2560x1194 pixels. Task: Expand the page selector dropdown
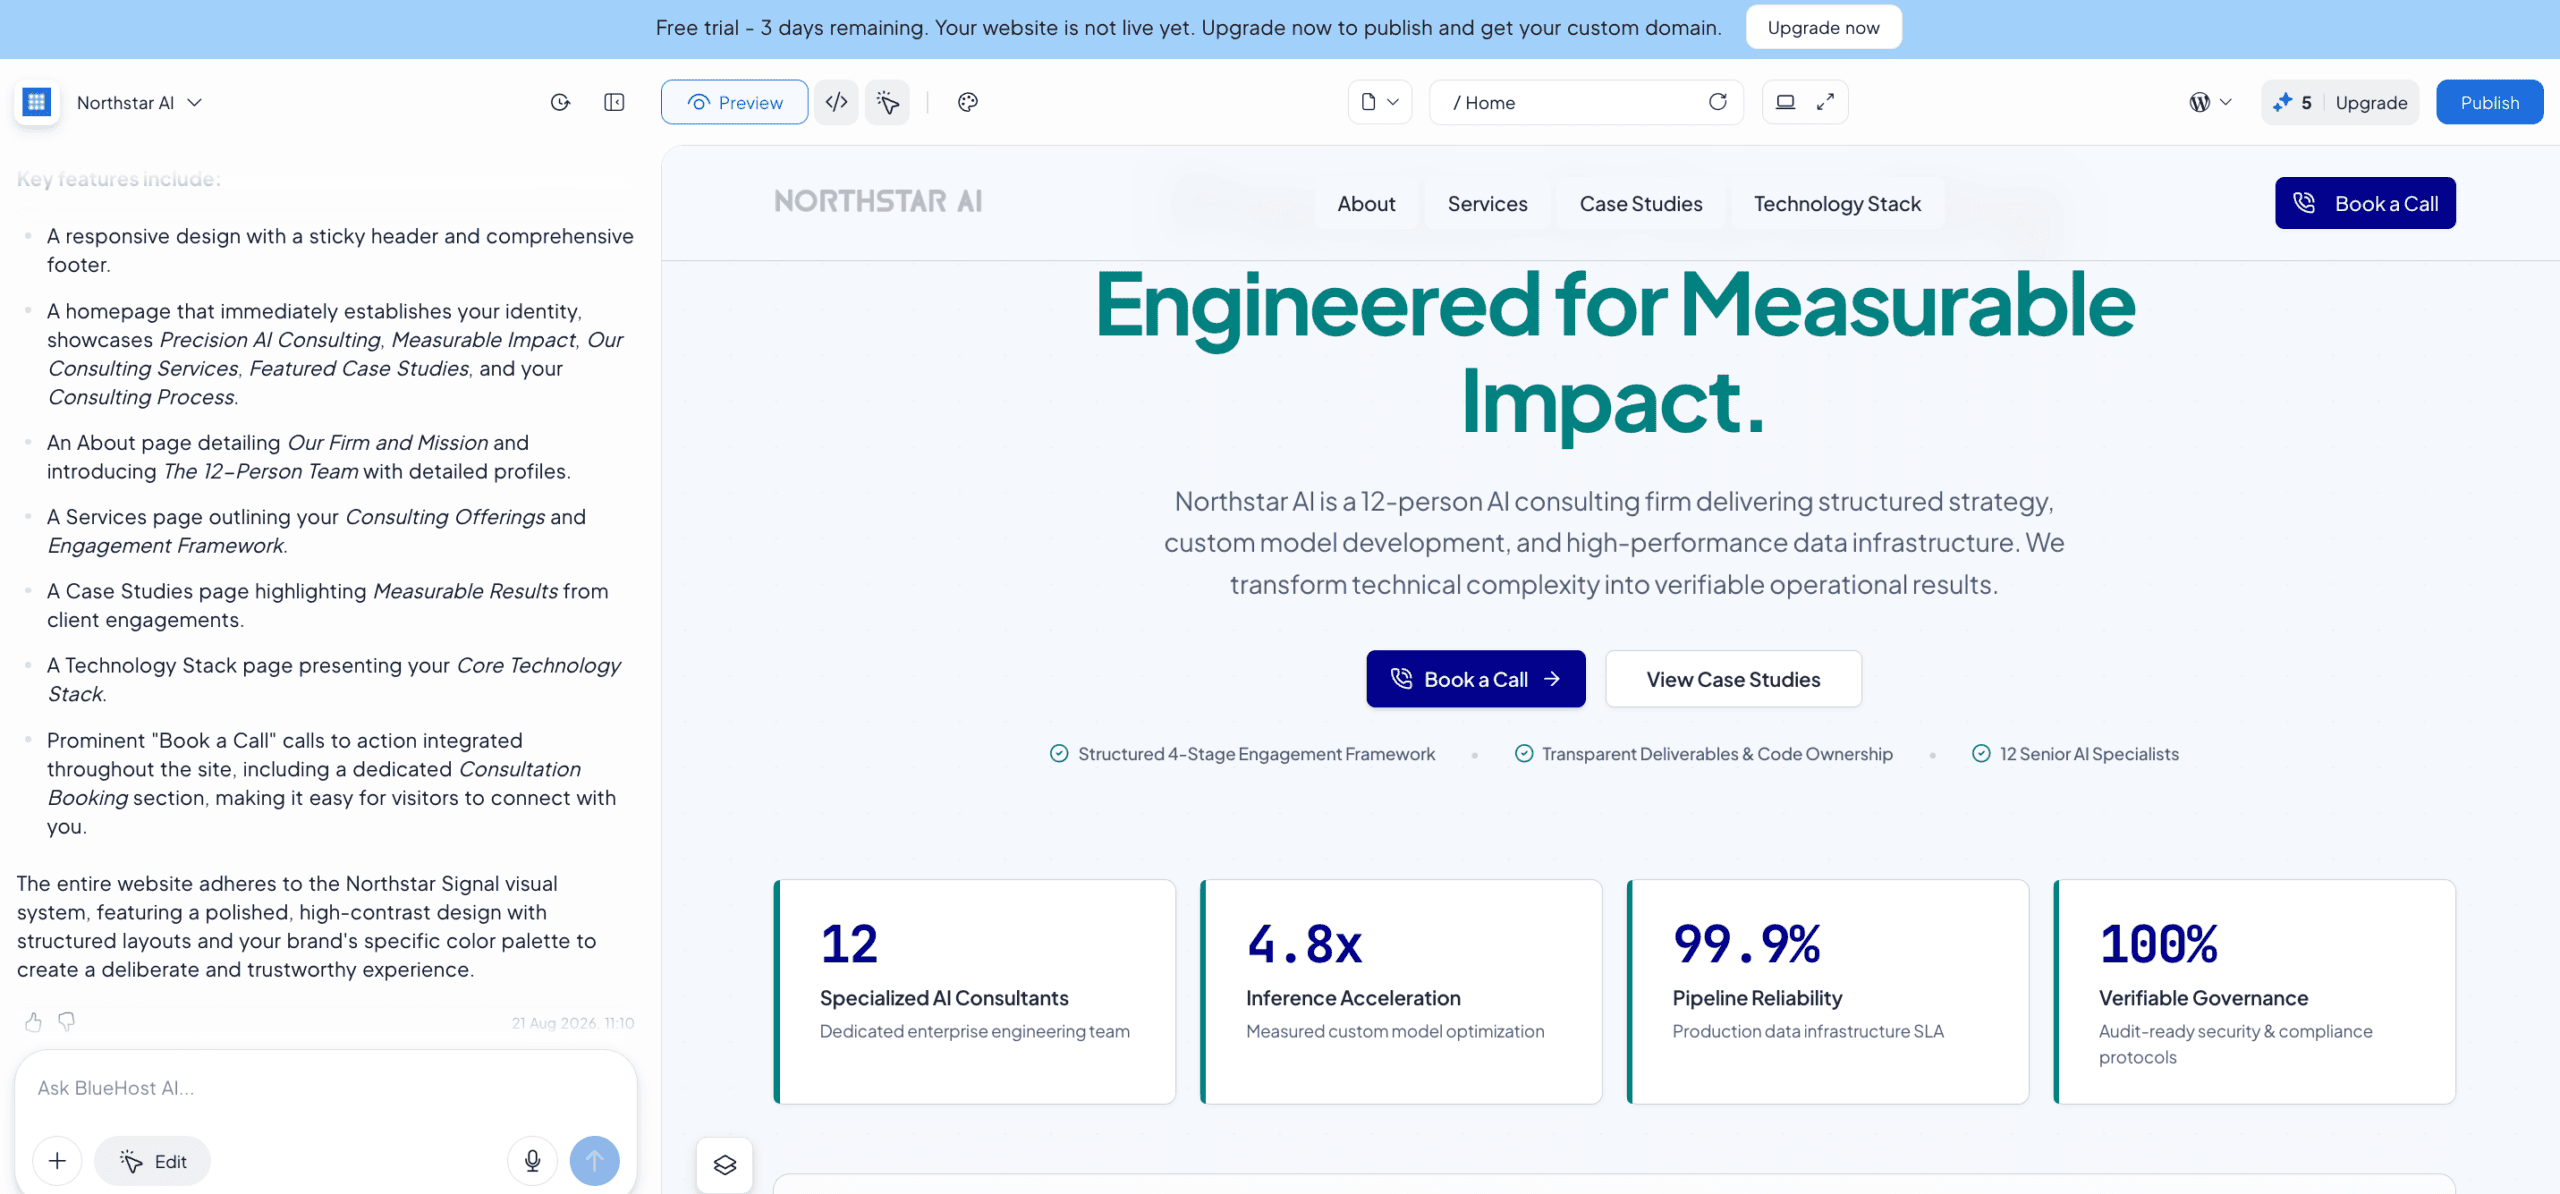point(1380,102)
